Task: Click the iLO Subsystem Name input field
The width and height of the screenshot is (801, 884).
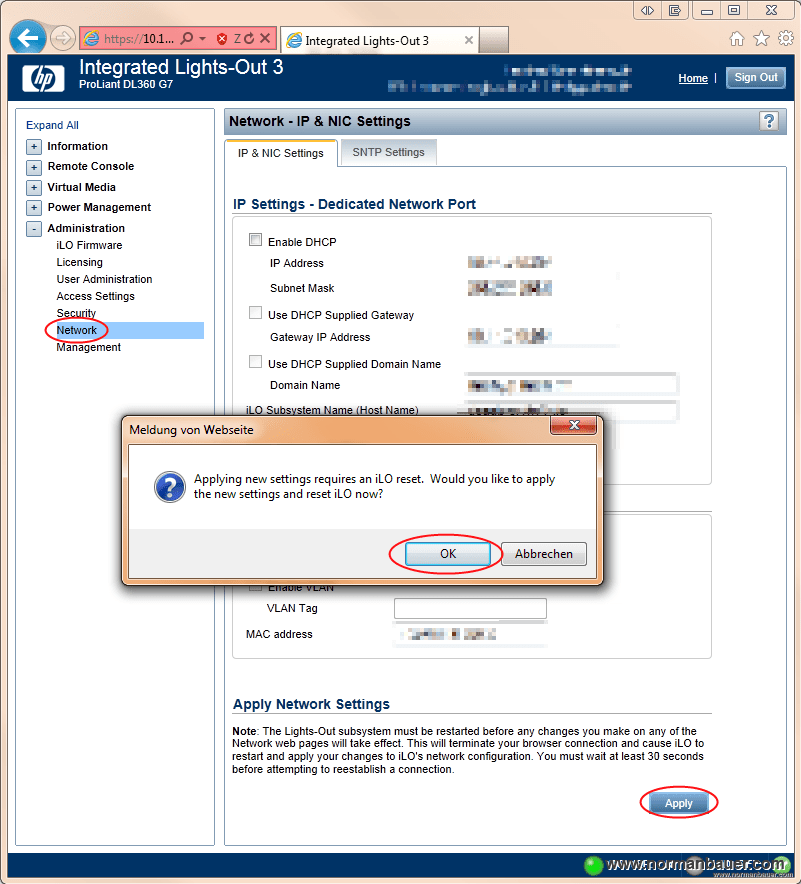Action: pyautogui.click(x=570, y=410)
